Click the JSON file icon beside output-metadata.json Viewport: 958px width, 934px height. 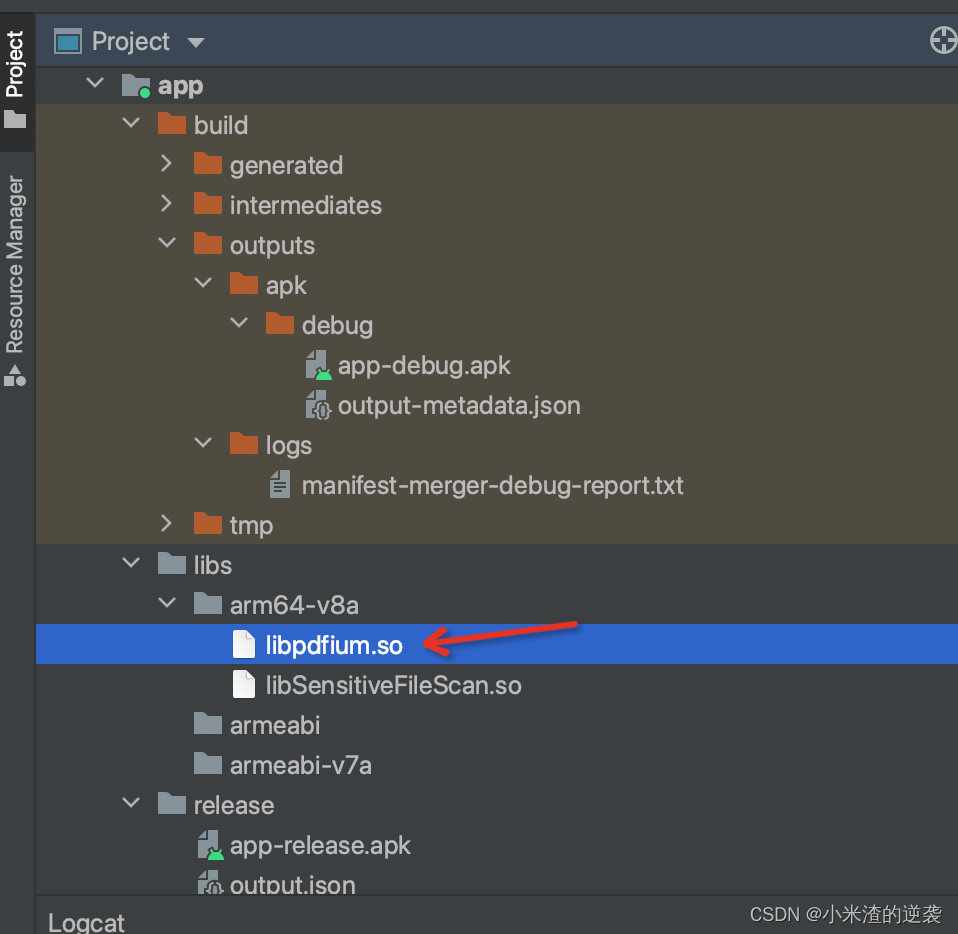[318, 404]
